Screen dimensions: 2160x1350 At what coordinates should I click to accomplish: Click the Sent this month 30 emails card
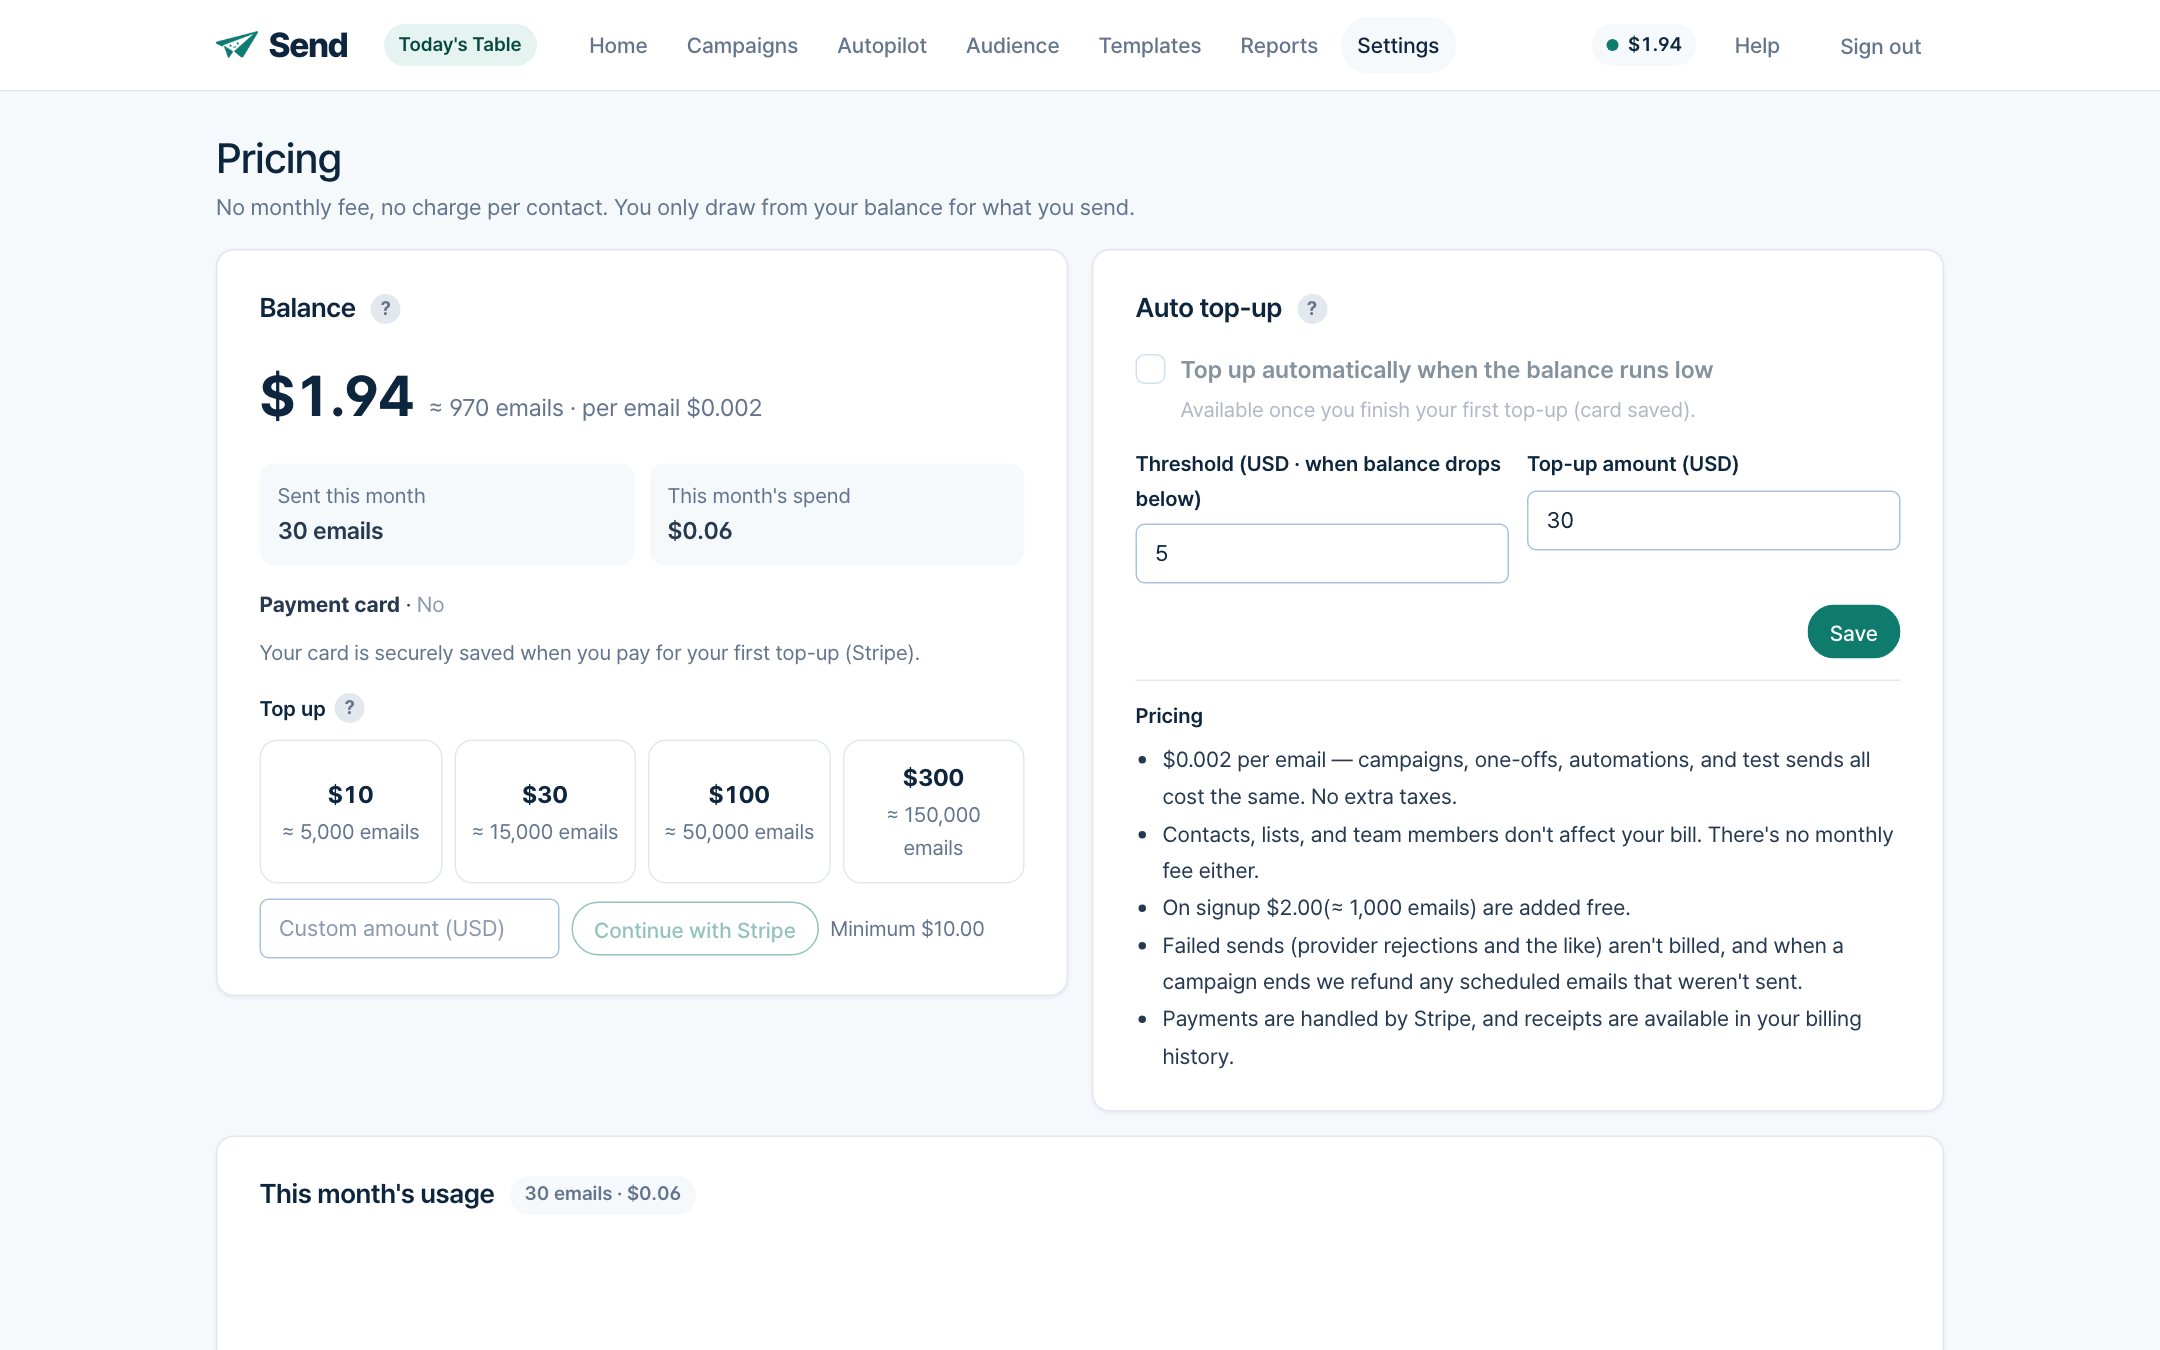tap(447, 514)
